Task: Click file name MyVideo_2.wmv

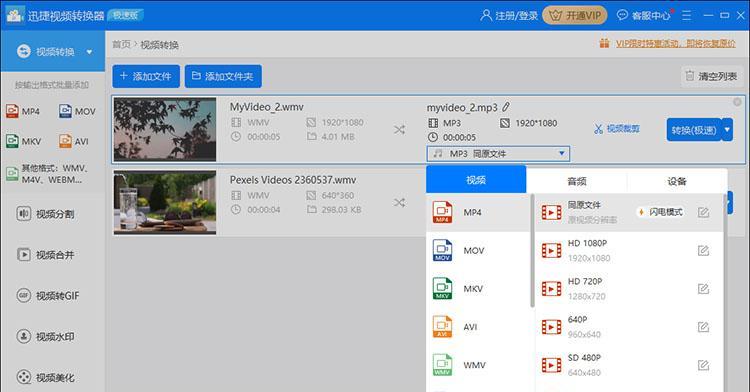Action: 266,107
